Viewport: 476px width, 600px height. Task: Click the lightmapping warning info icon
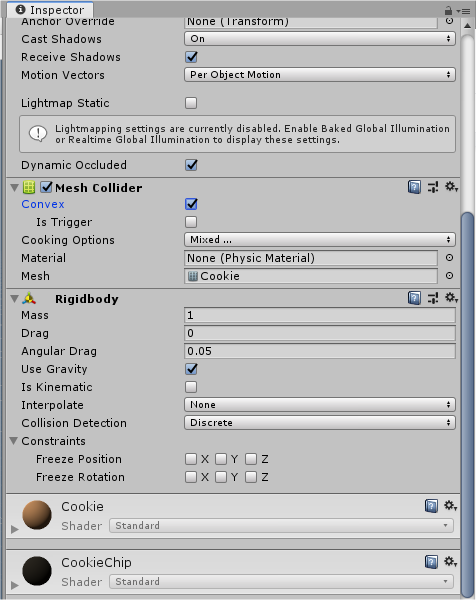[38, 134]
